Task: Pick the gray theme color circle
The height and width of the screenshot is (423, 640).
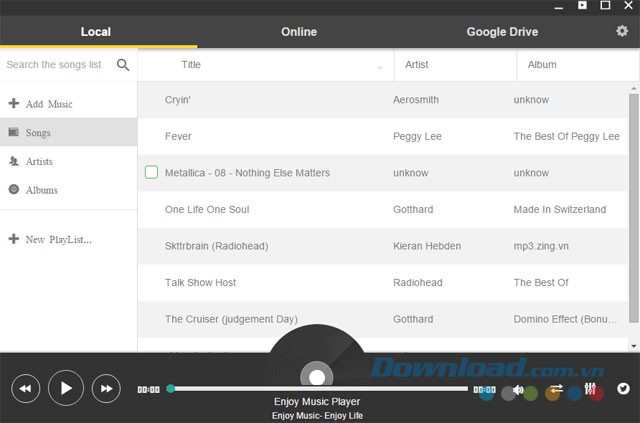Action: tap(508, 394)
